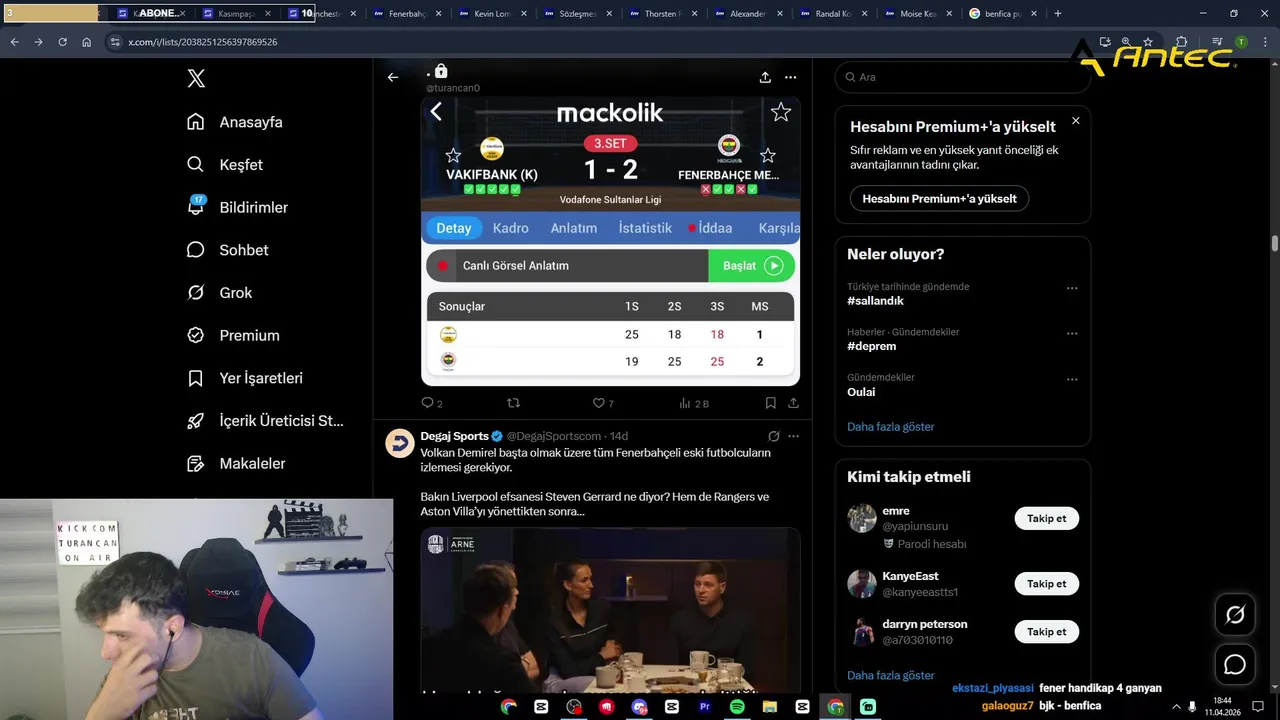The height and width of the screenshot is (720, 1280).
Task: Switch to the Sözleşme browser tab
Action: click(x=576, y=13)
